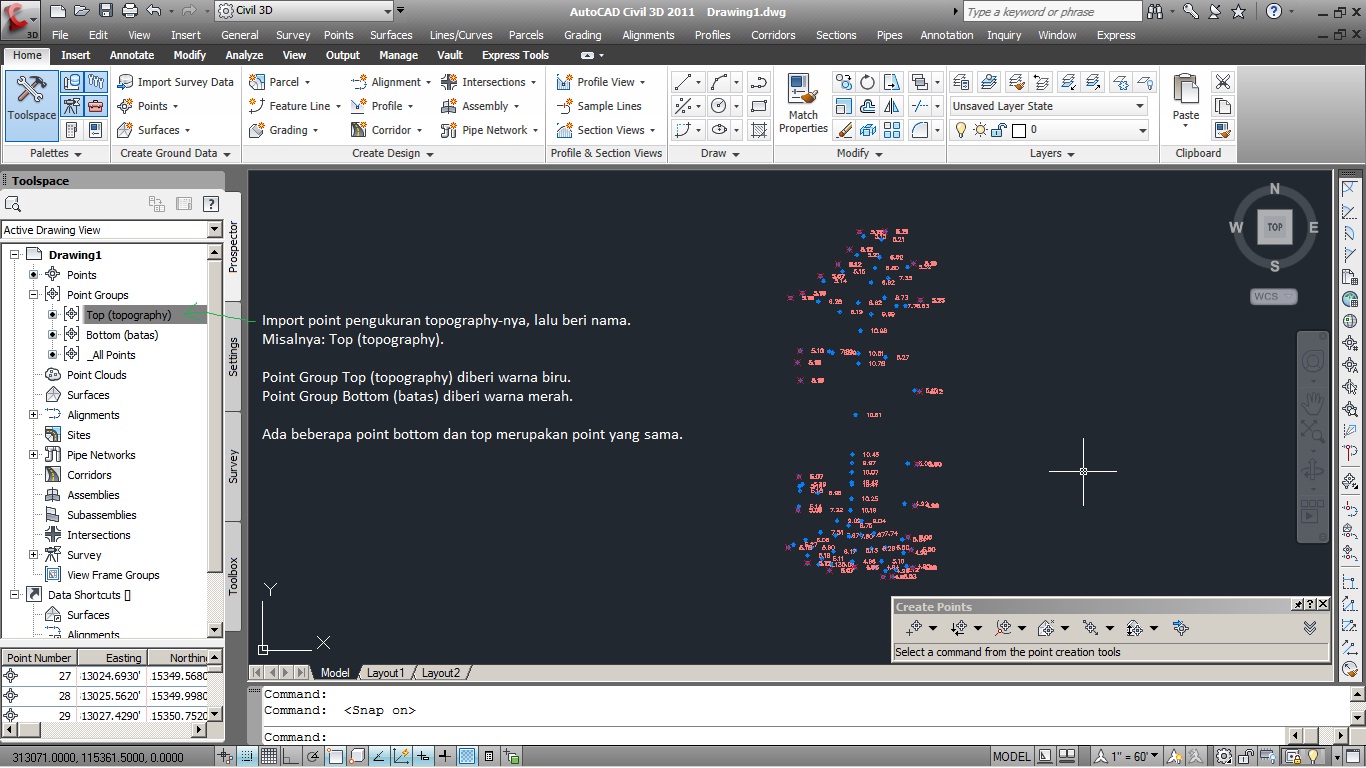1366x768 pixels.
Task: Click Import Survey Data button
Action: coord(175,82)
